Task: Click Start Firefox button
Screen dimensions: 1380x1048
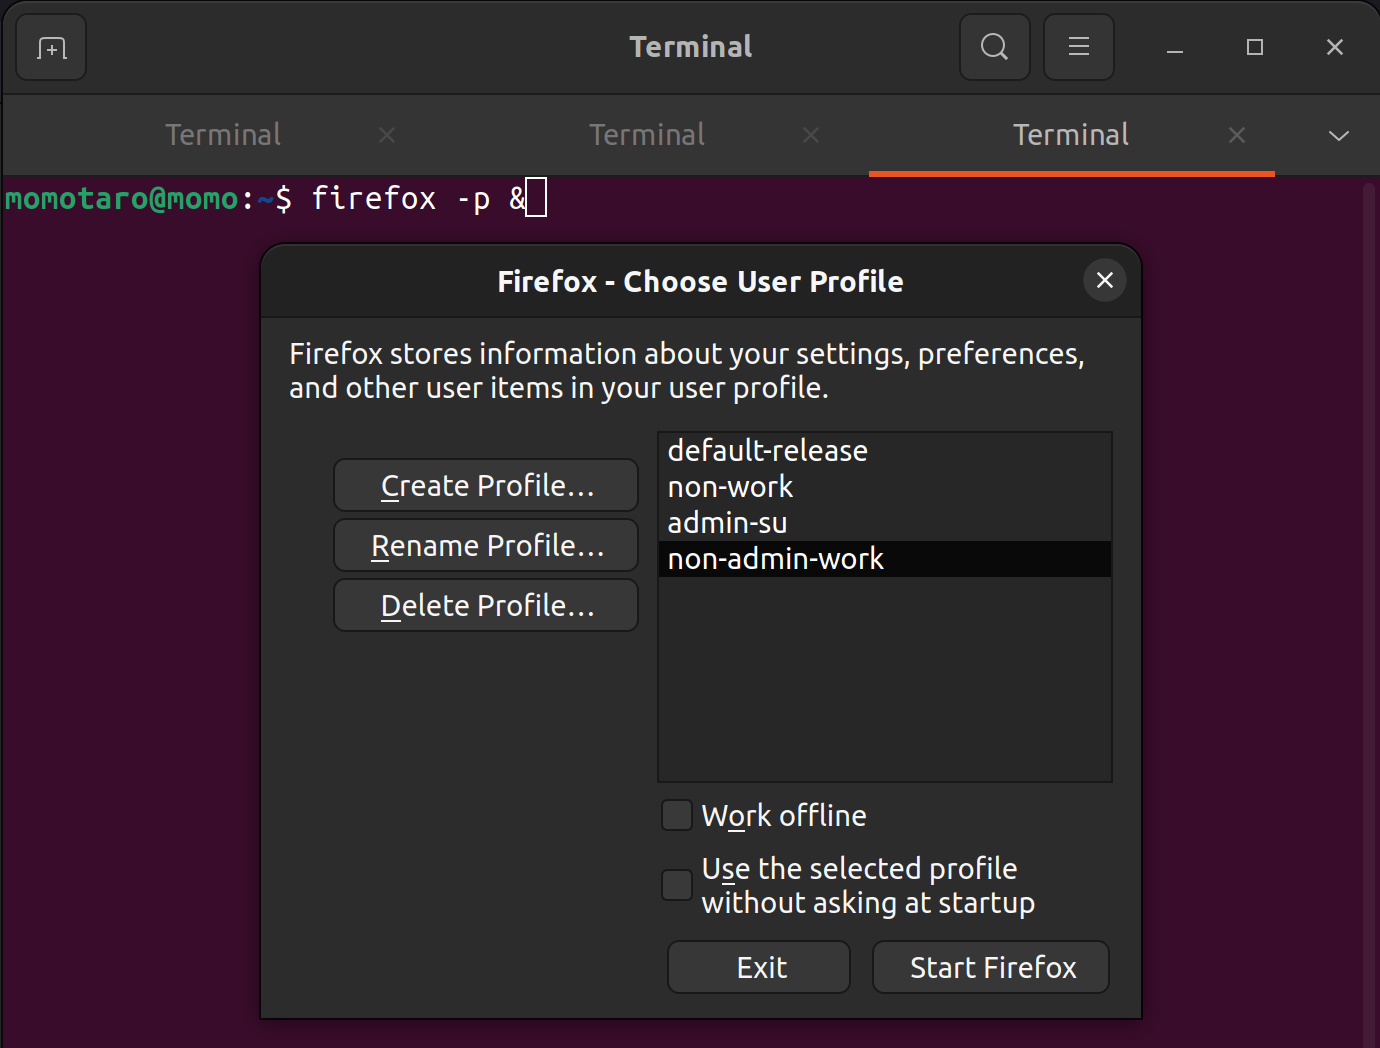Action: 991,967
